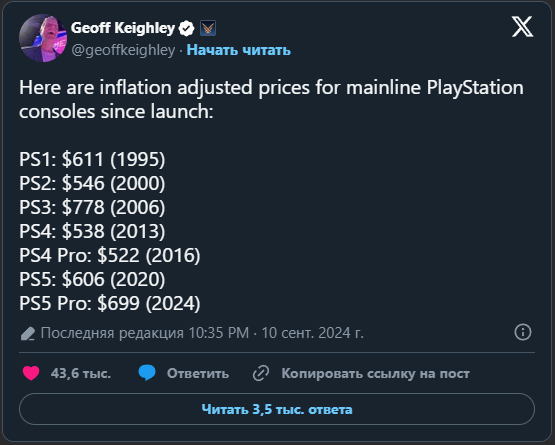The image size is (555, 445).
Task: Open the @geoffkeighley handle link
Action: tap(123, 50)
